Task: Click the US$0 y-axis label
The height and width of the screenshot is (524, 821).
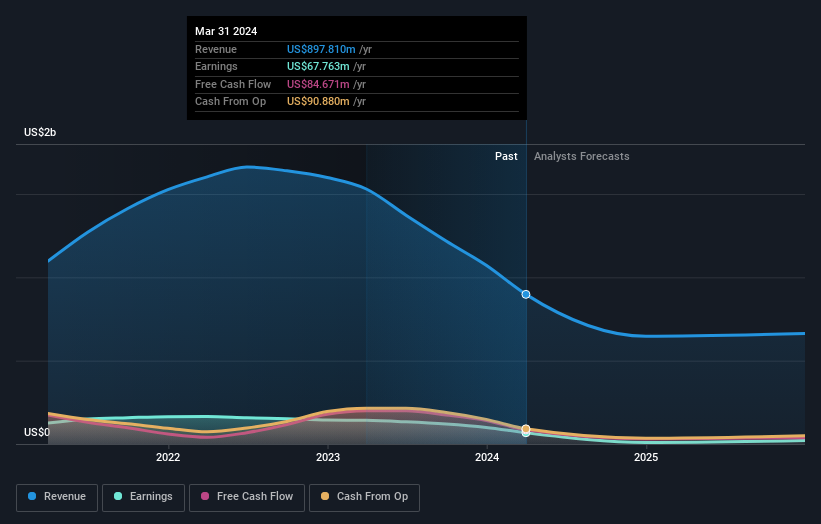Action: [37, 432]
